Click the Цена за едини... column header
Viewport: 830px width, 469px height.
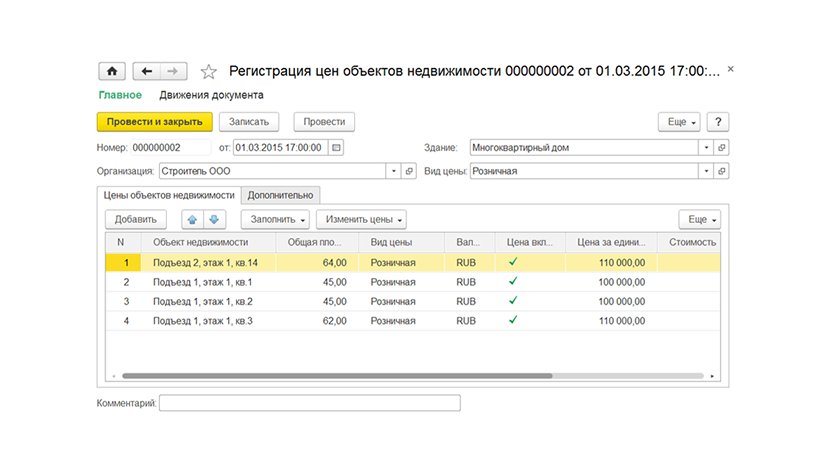(x=611, y=242)
